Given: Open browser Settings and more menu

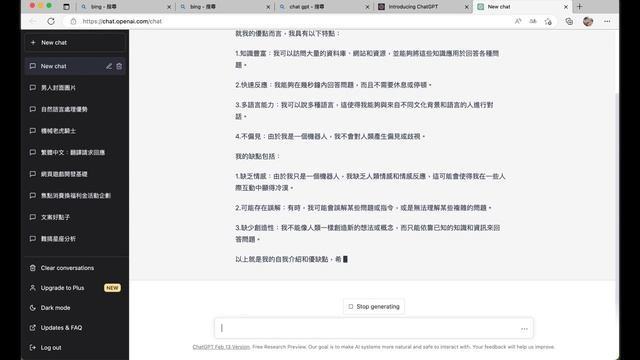Looking at the screenshot, I should click(x=607, y=21).
